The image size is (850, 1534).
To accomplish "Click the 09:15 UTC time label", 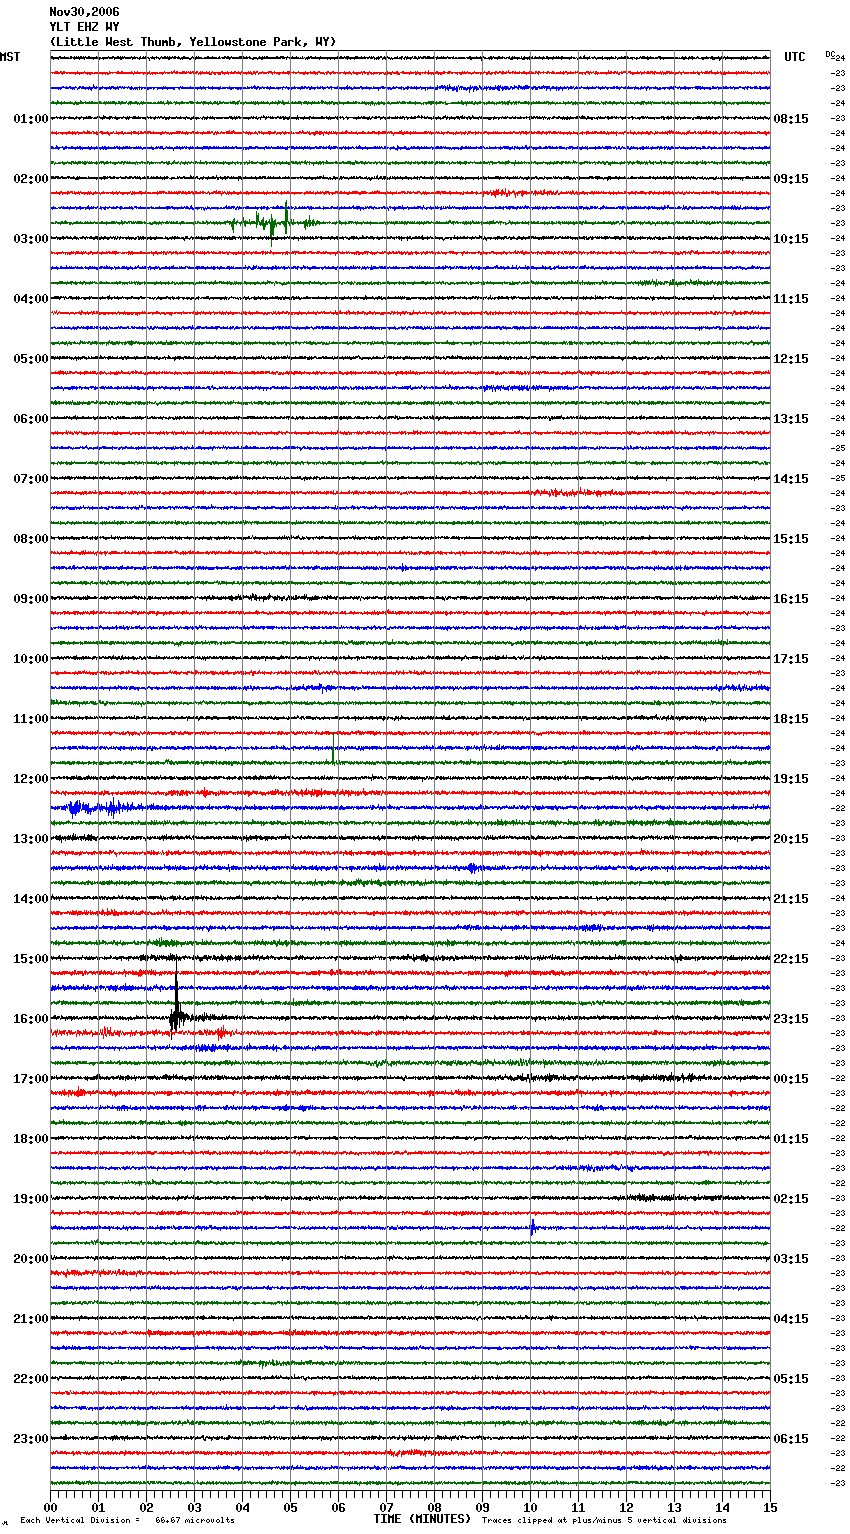I will point(791,179).
